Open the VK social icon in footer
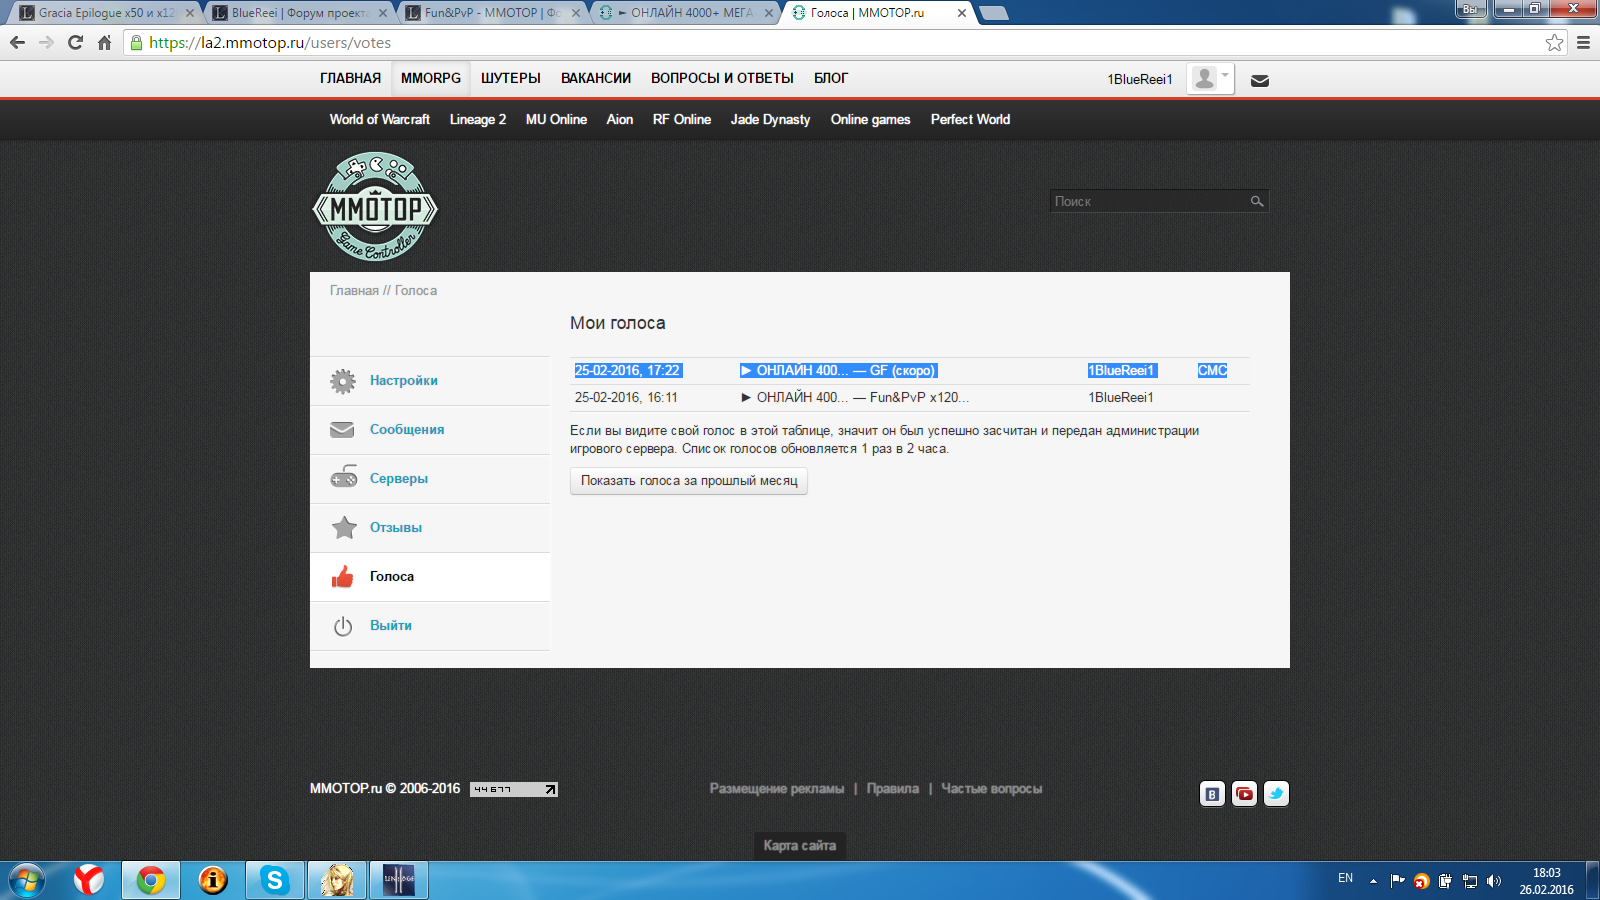 point(1212,794)
